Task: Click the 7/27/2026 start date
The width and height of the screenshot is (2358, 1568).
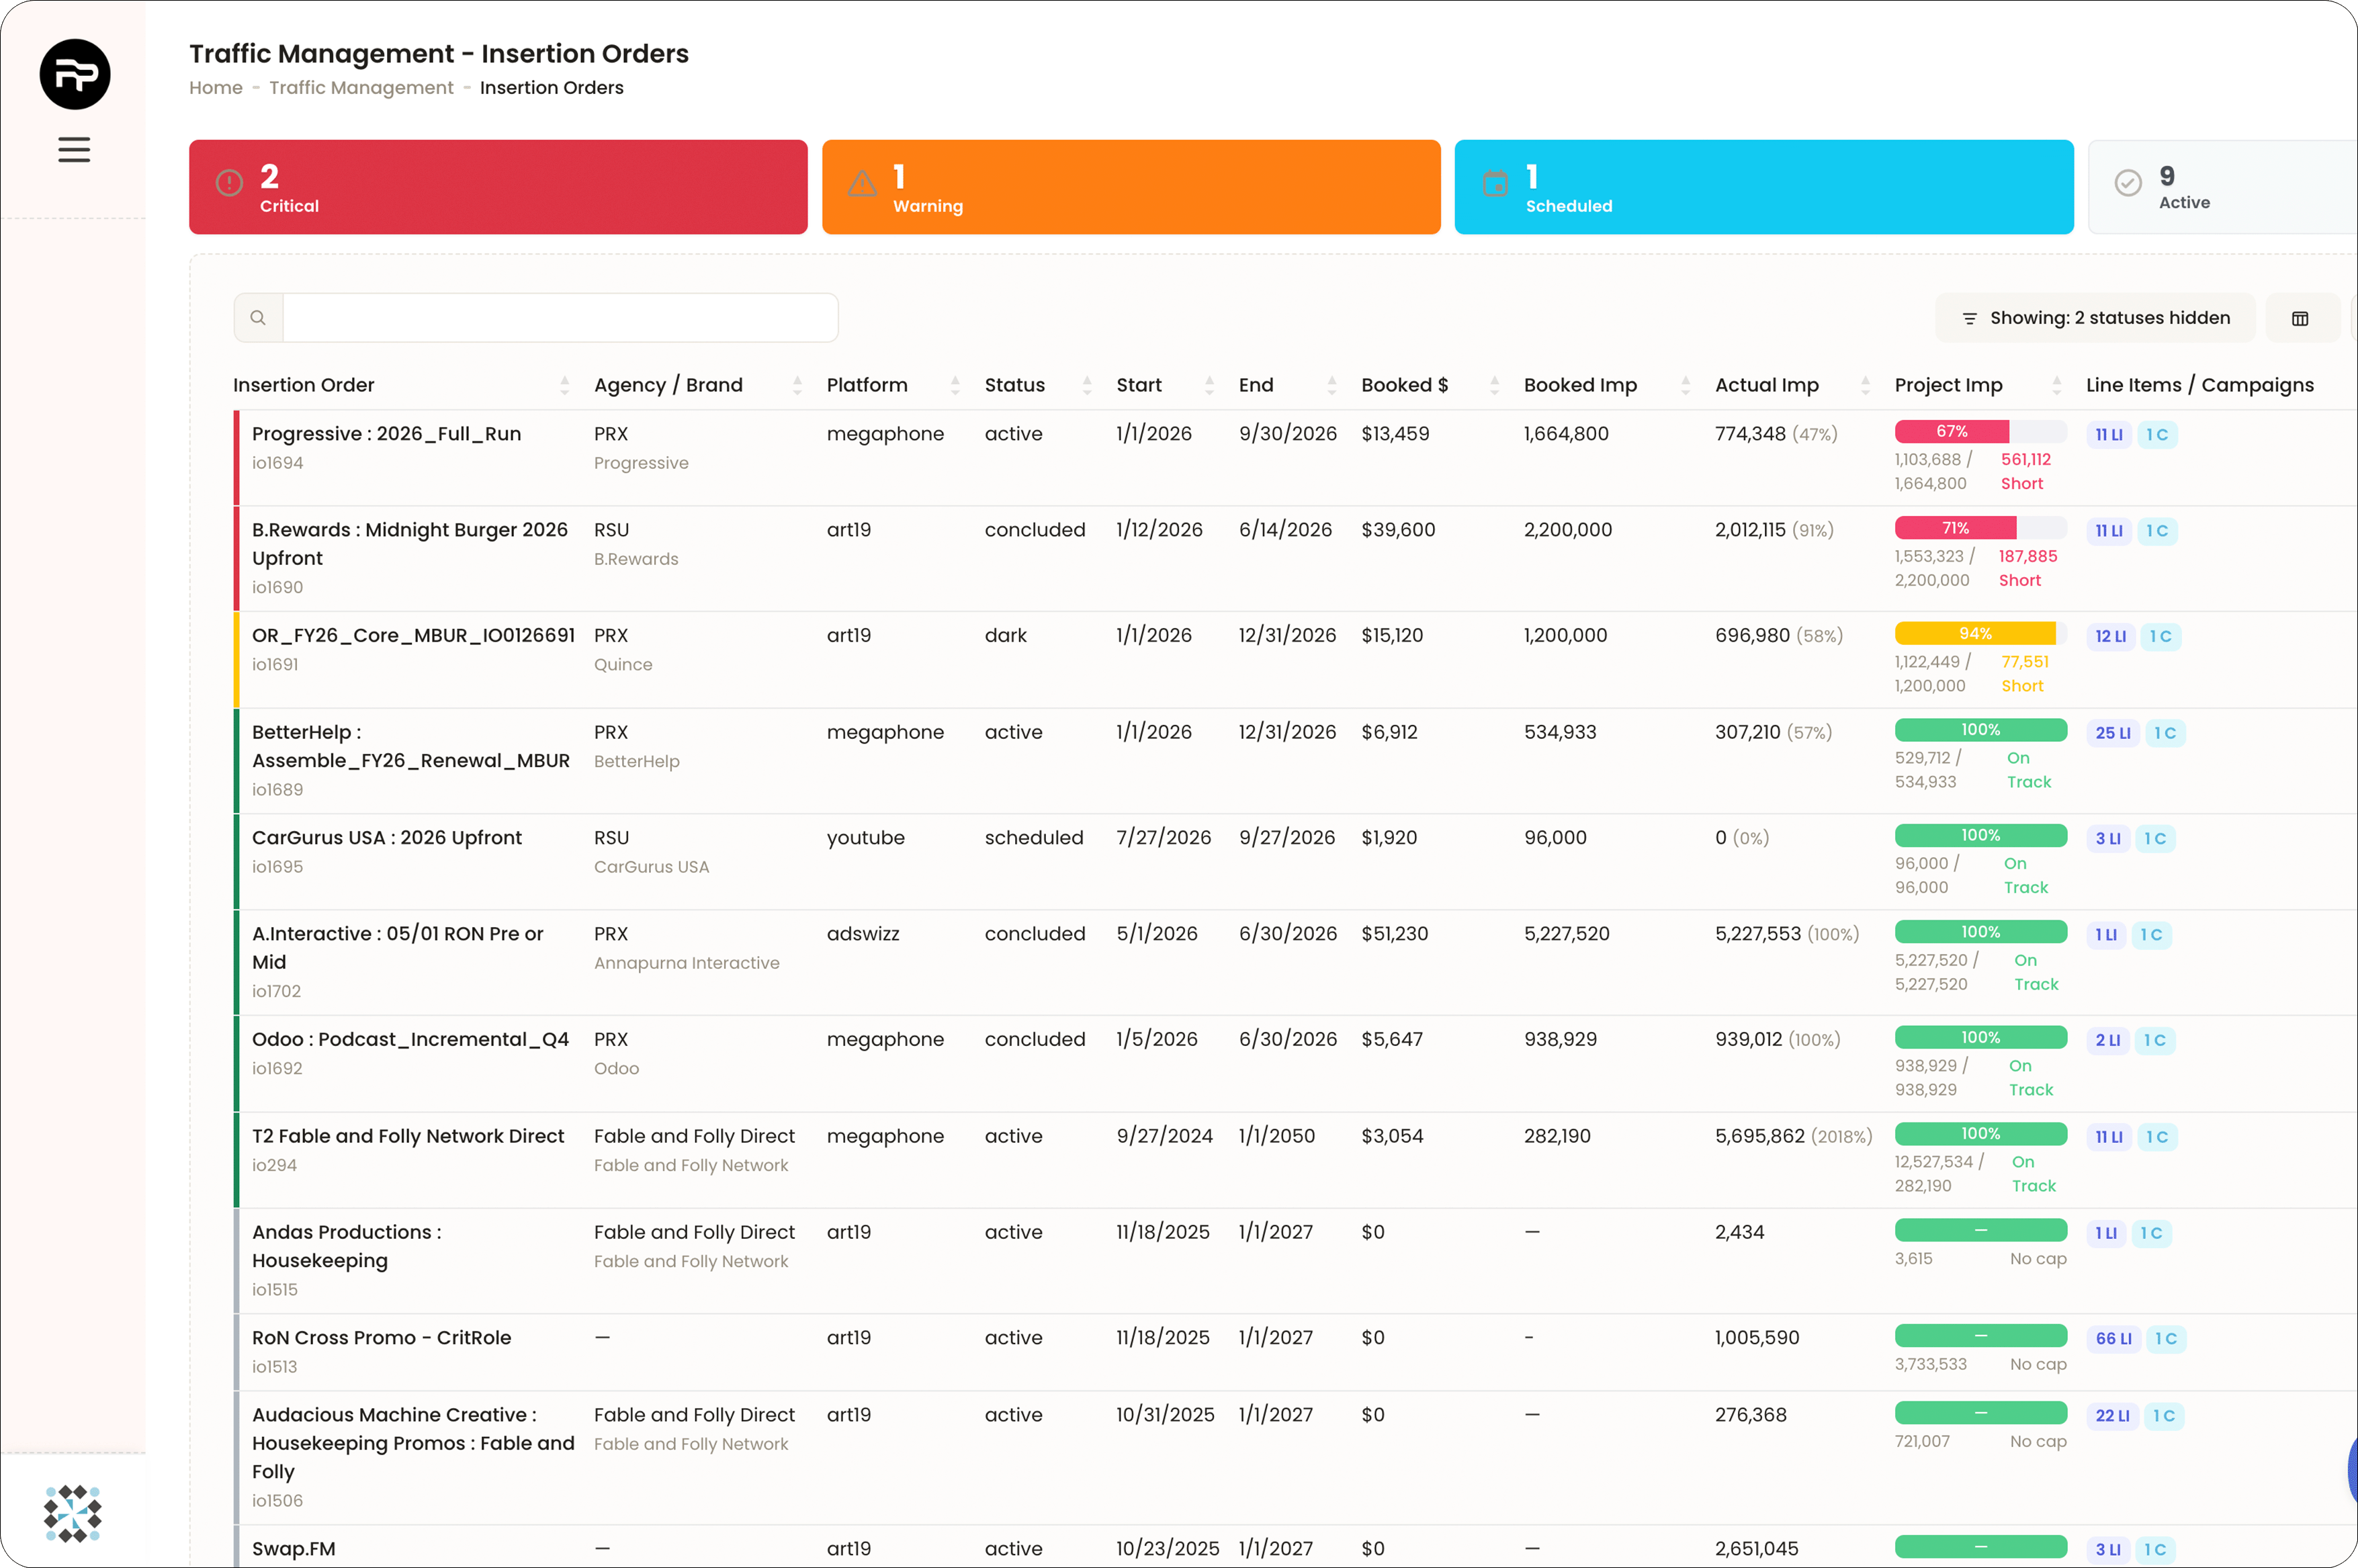Action: click(1163, 838)
